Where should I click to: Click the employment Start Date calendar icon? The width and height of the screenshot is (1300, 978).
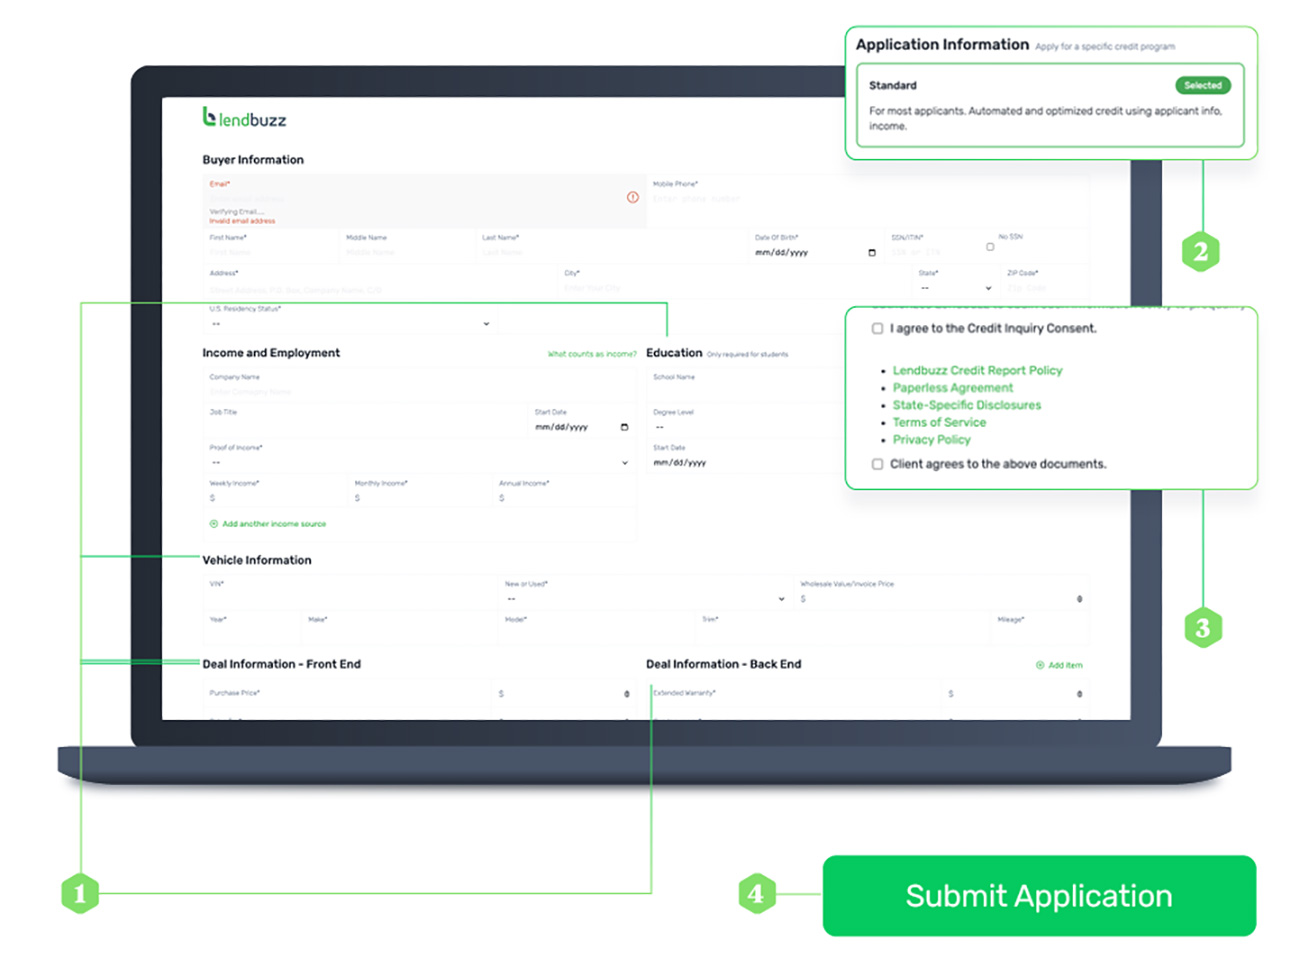[x=624, y=427]
